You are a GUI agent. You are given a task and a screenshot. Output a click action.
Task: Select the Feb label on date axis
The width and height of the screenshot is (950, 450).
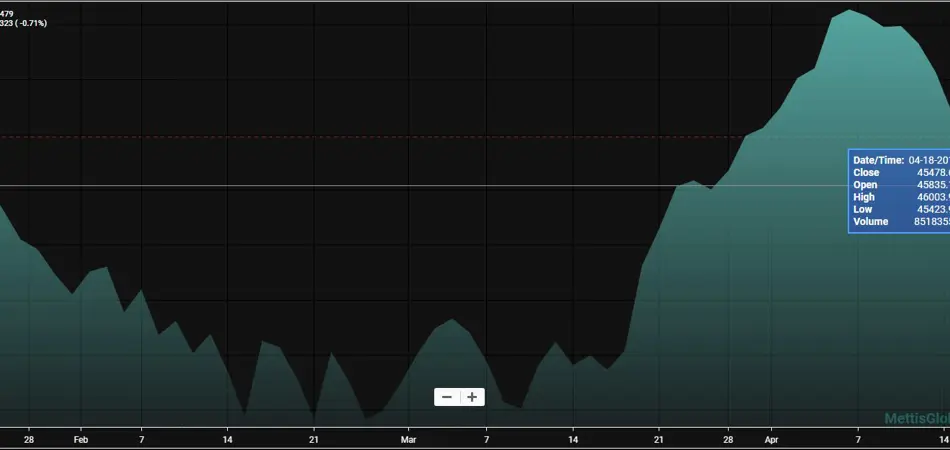(x=80, y=439)
